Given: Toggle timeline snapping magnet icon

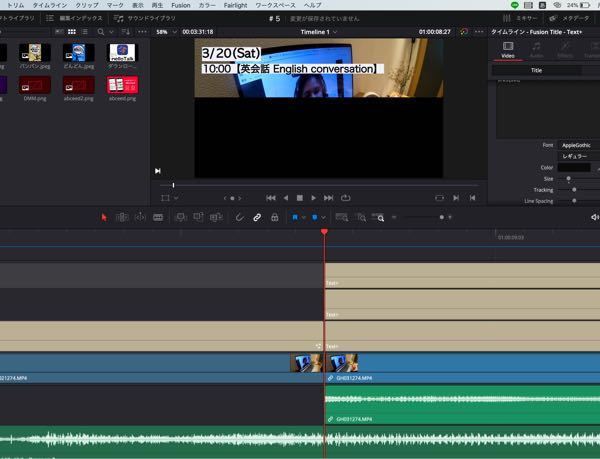Looking at the screenshot, I should click(x=239, y=217).
